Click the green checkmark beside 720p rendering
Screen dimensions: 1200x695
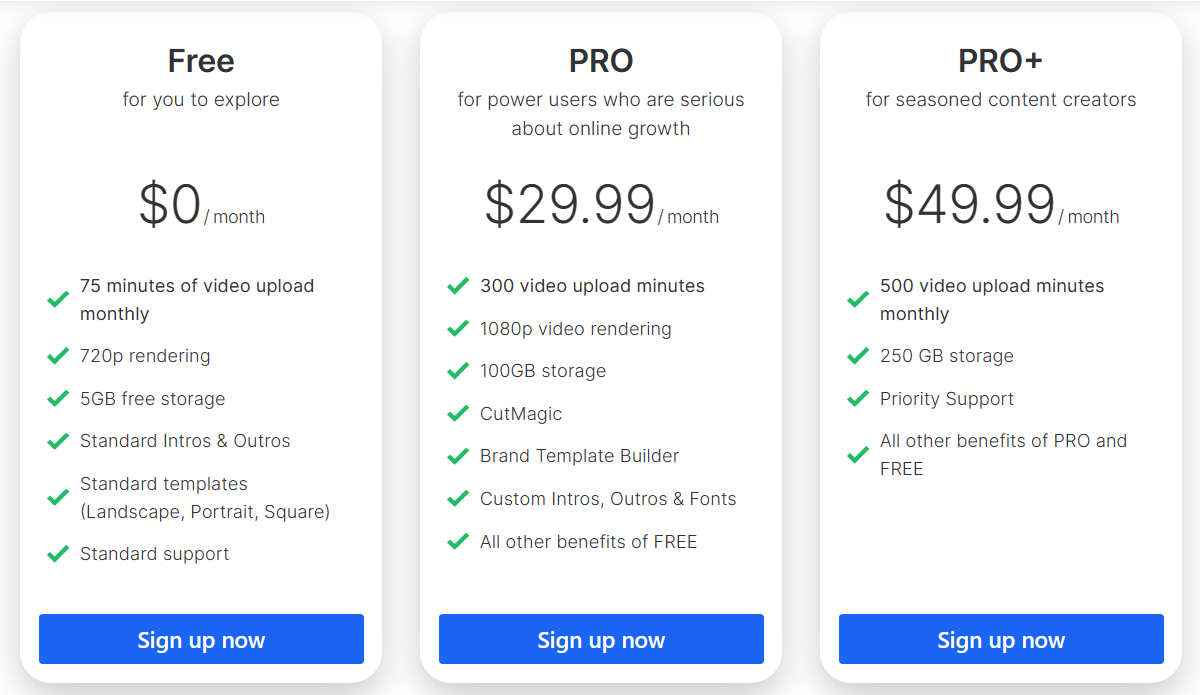[x=58, y=356]
